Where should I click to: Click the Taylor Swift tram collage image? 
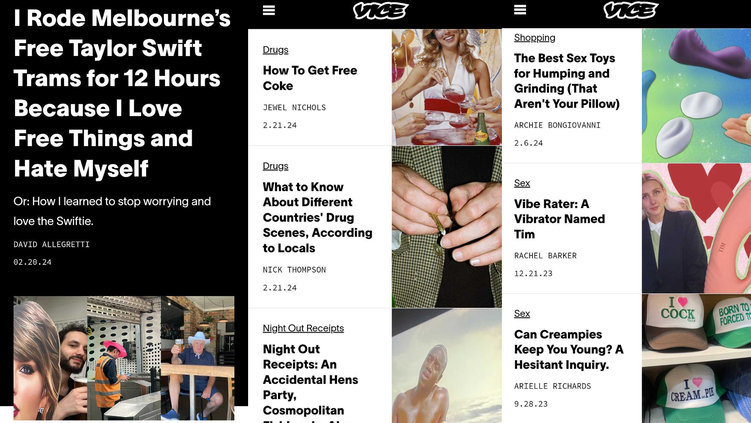124,358
